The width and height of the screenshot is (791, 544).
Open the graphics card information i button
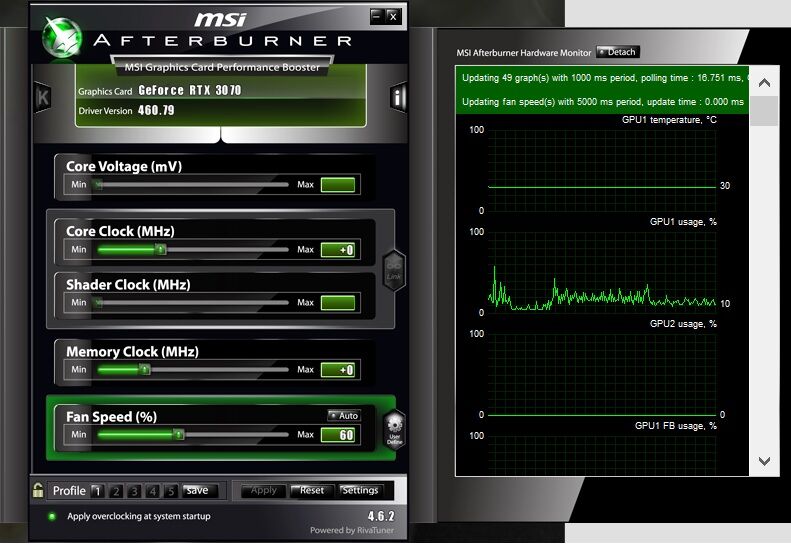pyautogui.click(x=398, y=97)
